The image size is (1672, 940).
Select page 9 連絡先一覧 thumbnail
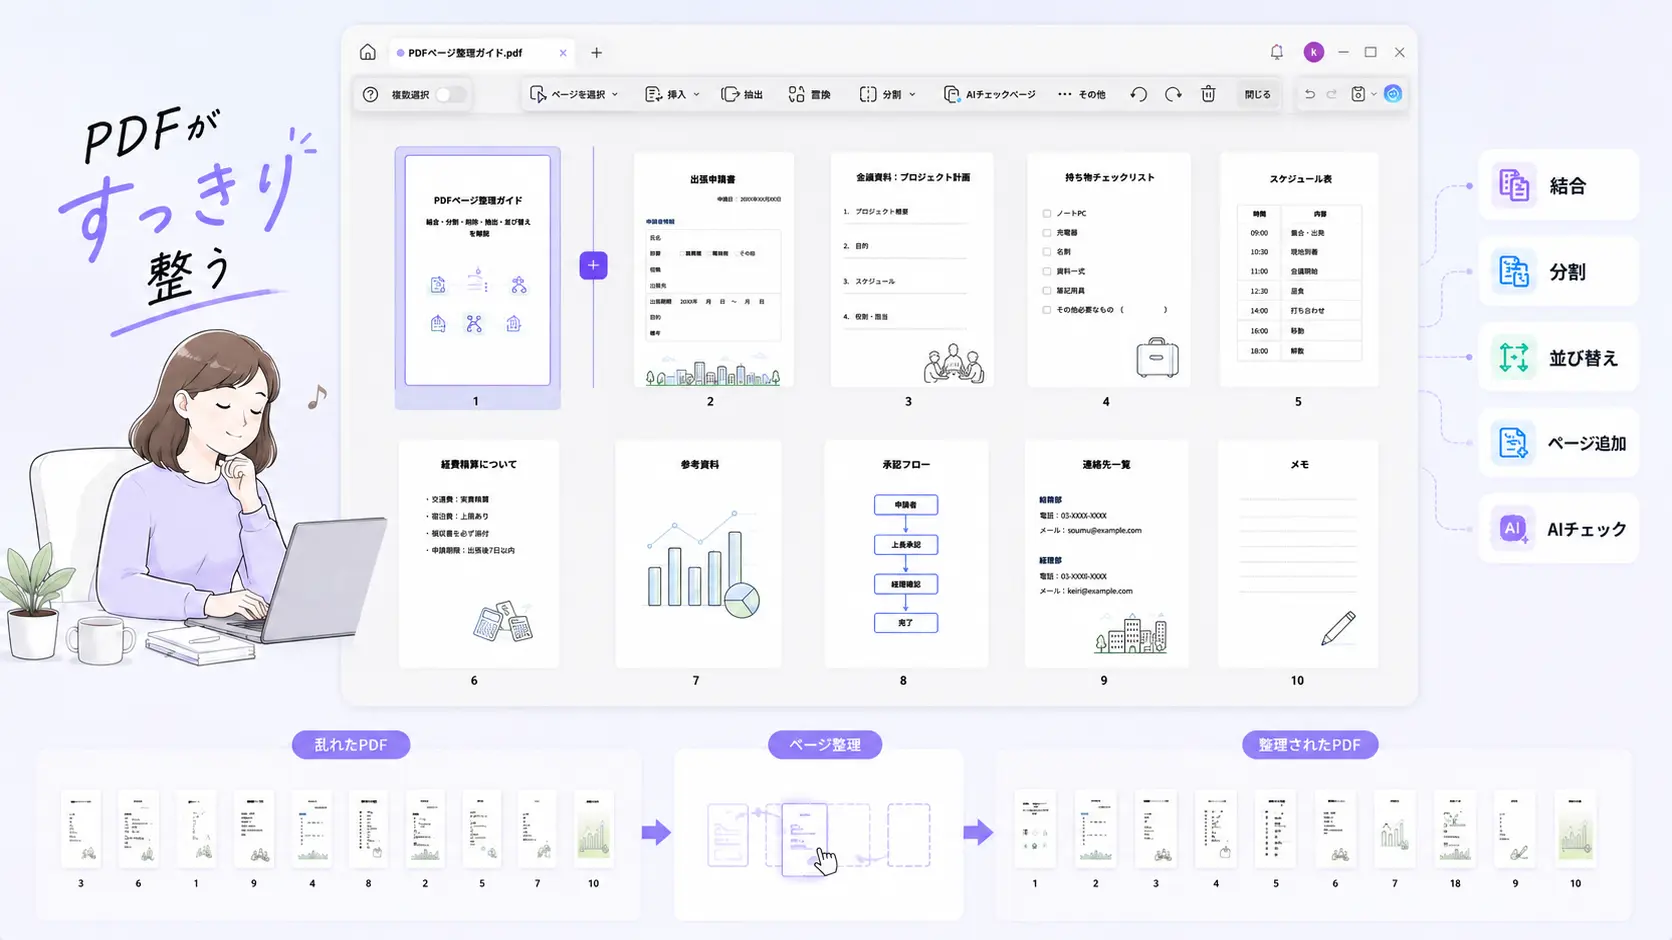(1106, 554)
